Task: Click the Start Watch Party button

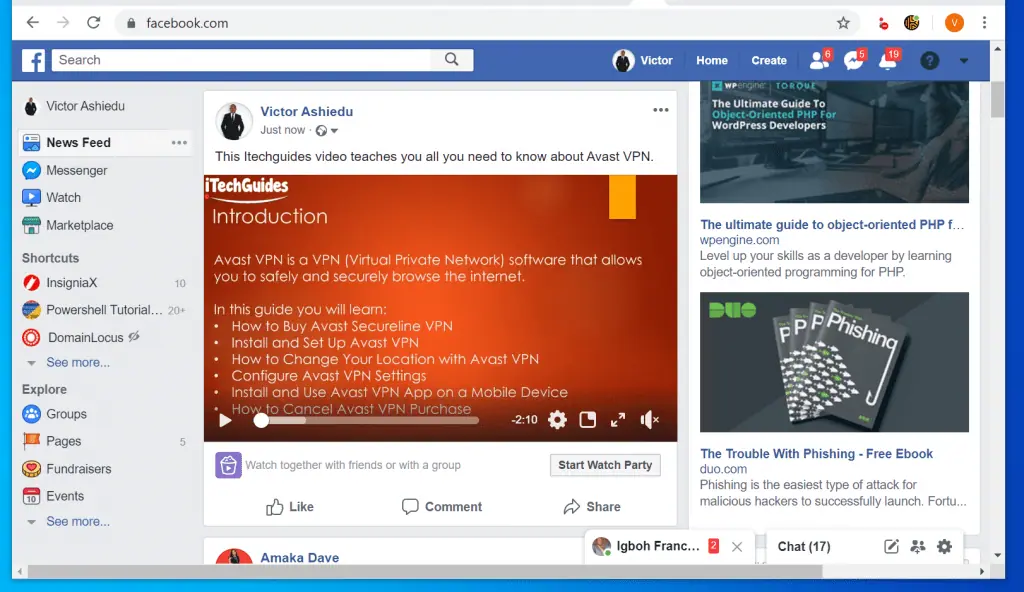Action: coord(605,464)
